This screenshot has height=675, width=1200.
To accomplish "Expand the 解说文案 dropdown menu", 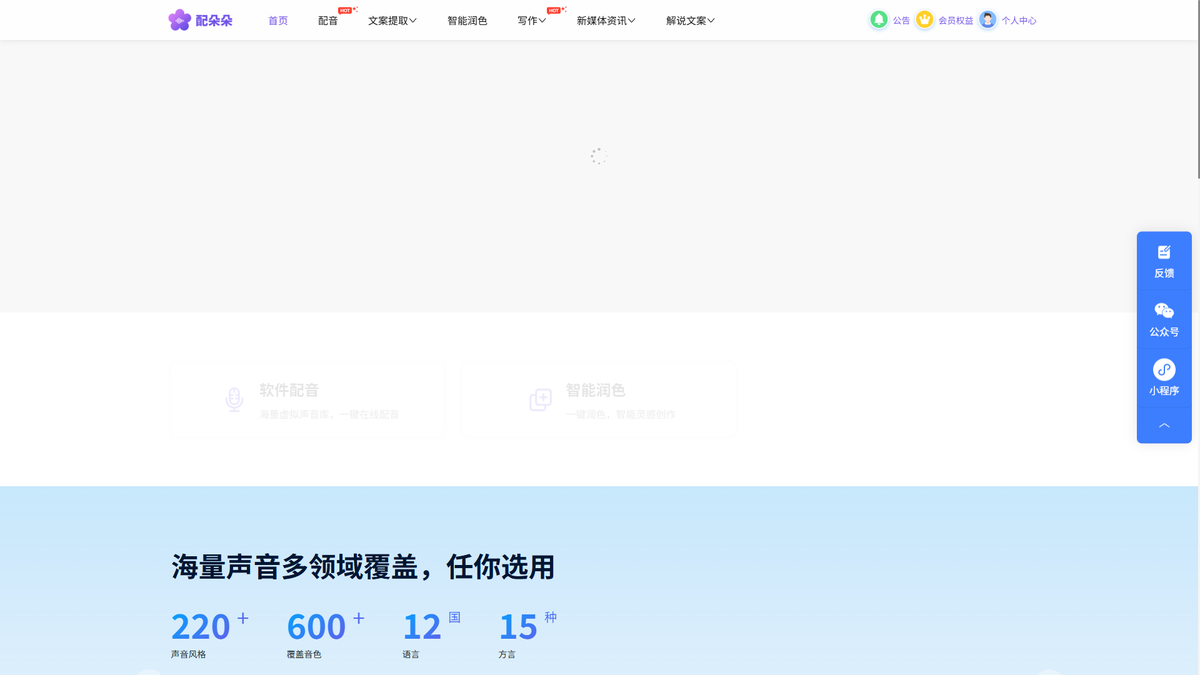I will tap(690, 21).
